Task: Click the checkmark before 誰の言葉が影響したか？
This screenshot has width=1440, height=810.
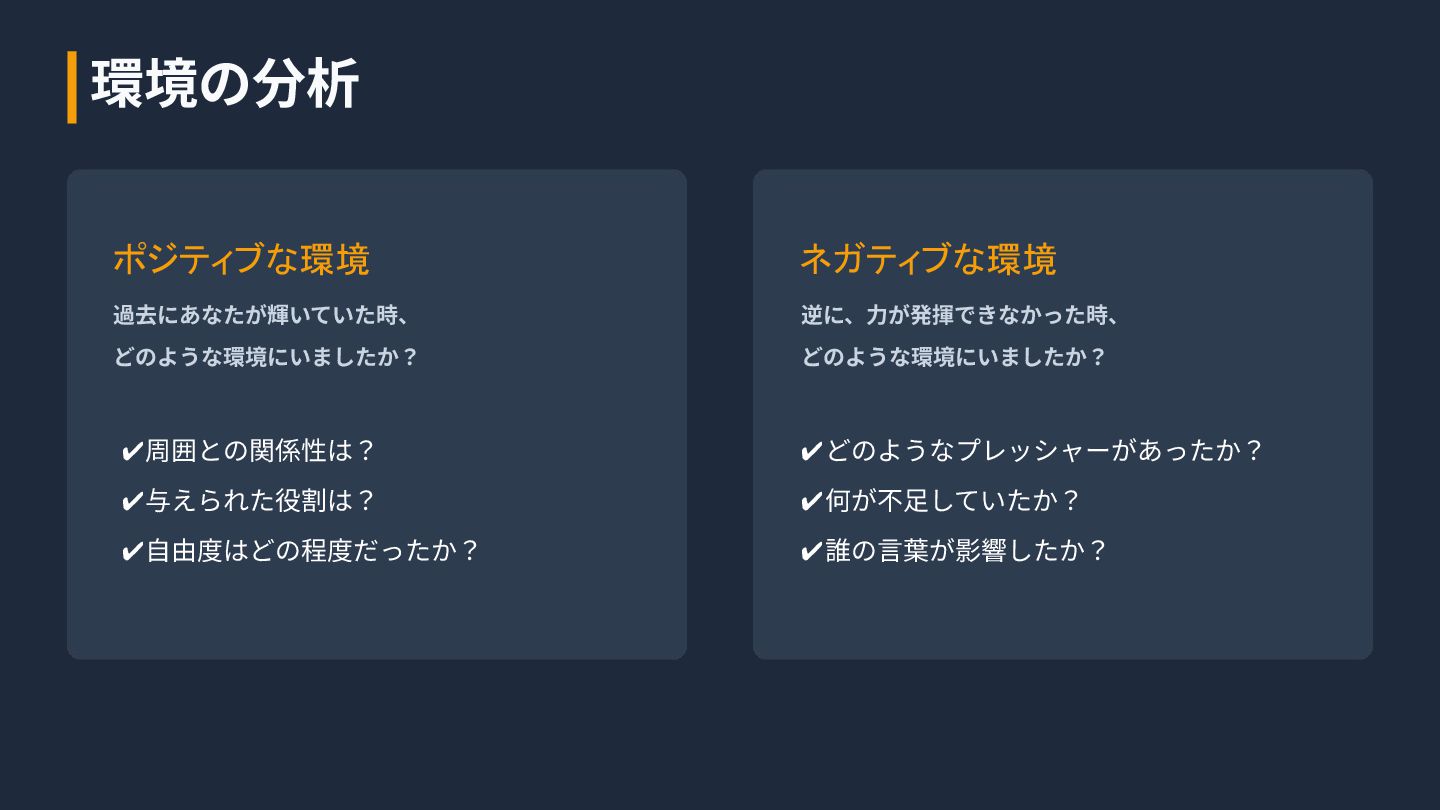Action: (x=812, y=552)
